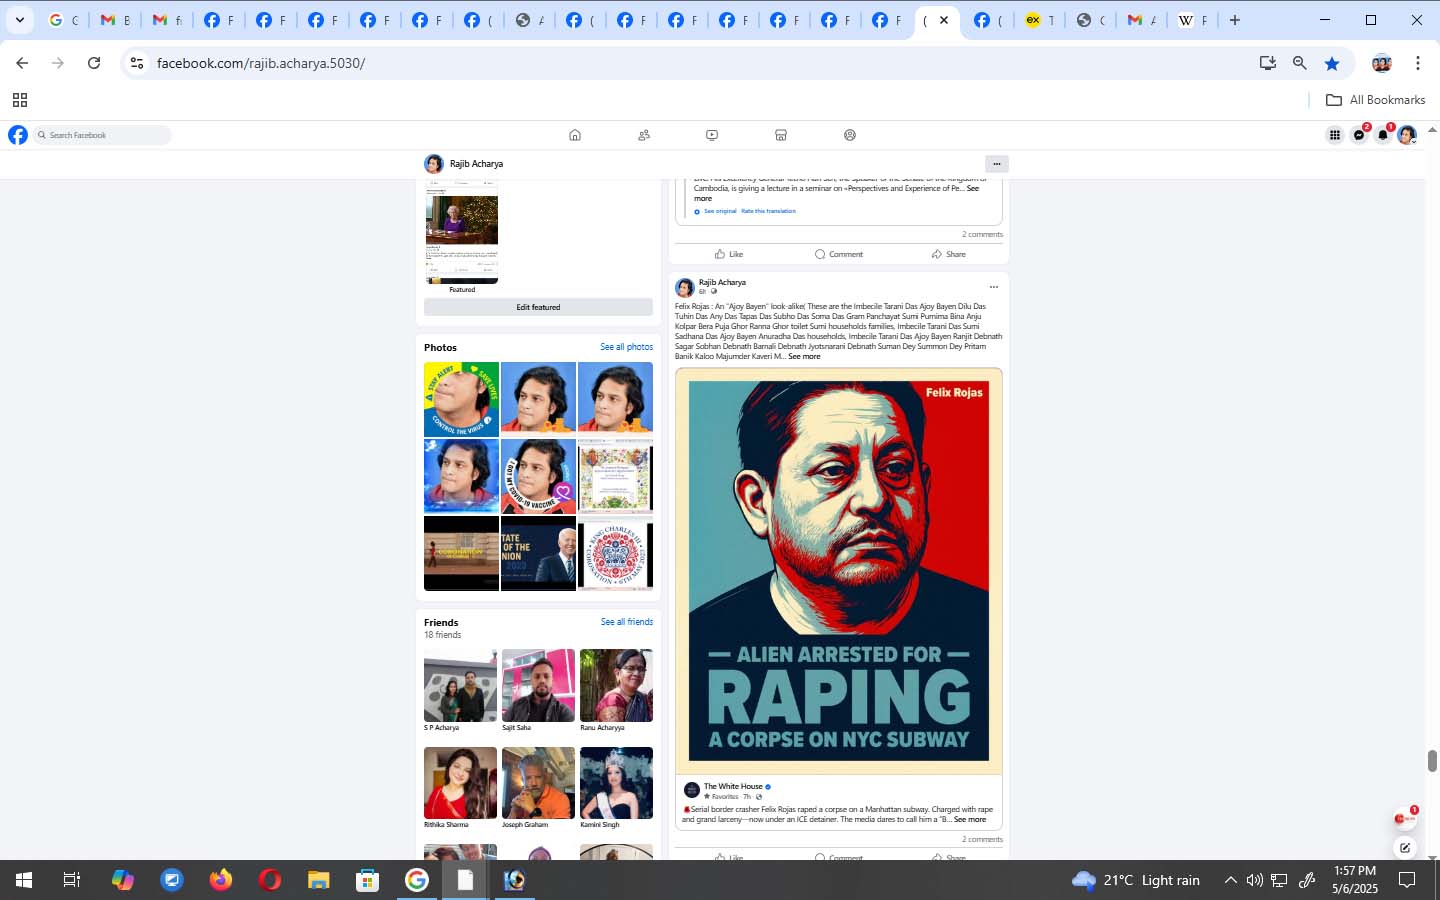Open Facebook Home feed icon

pyautogui.click(x=575, y=135)
